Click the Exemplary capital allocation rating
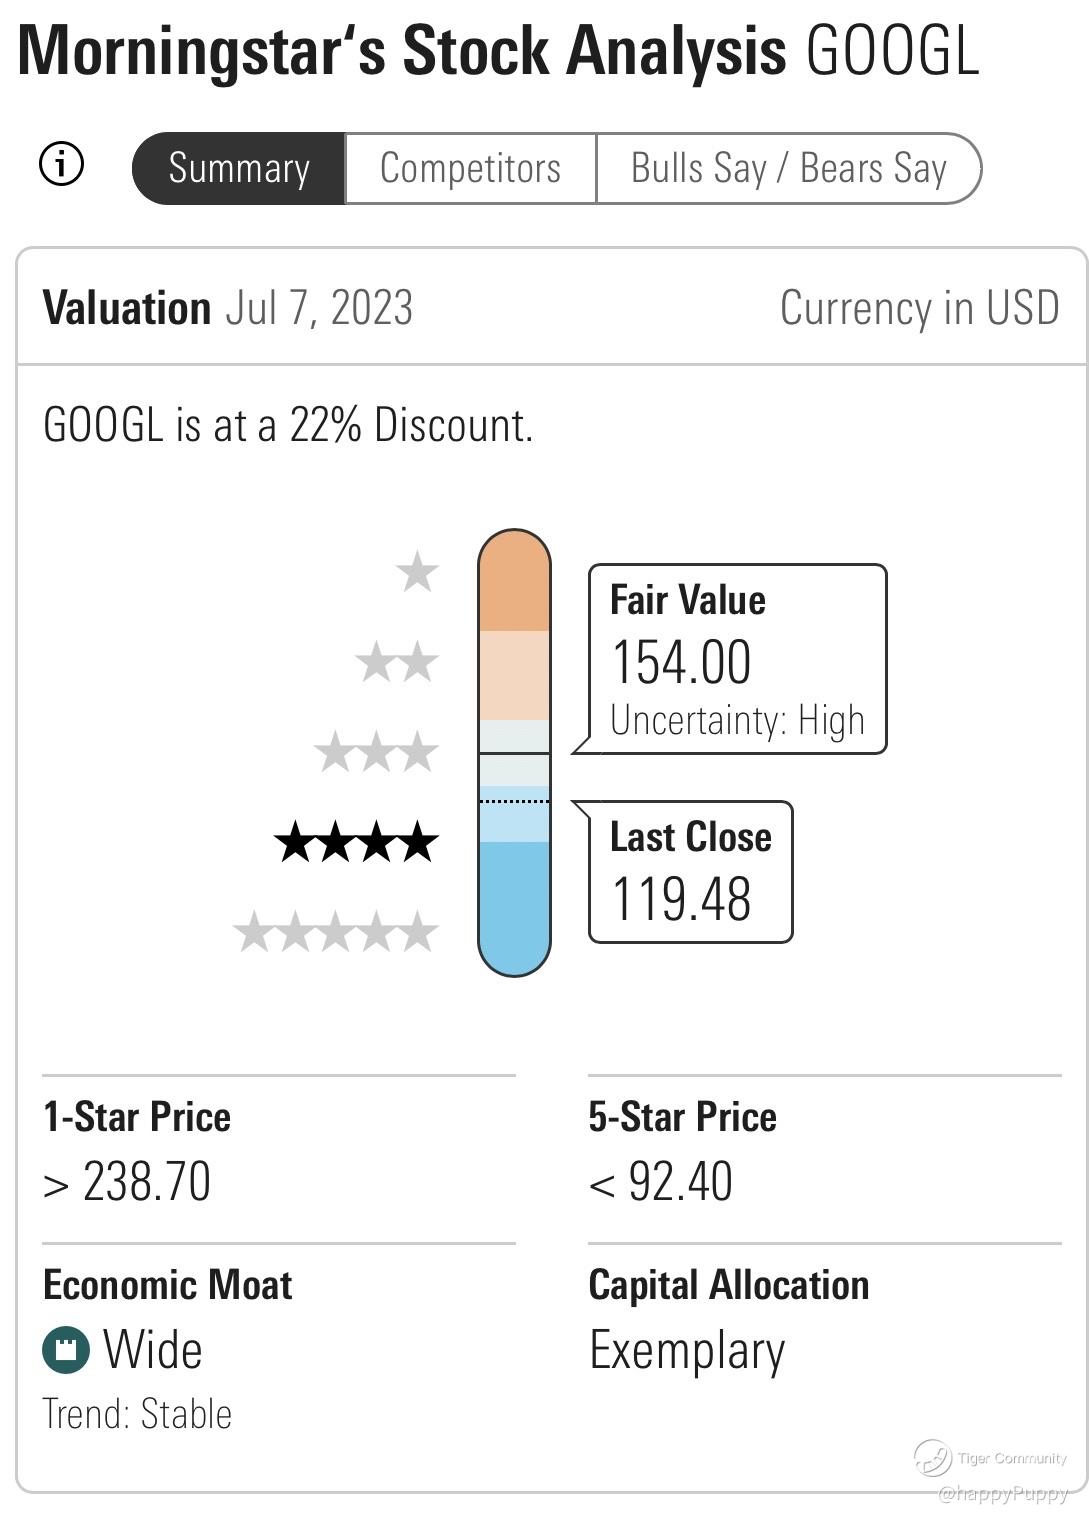Image resolution: width=1089 pixels, height=1518 pixels. point(687,1351)
